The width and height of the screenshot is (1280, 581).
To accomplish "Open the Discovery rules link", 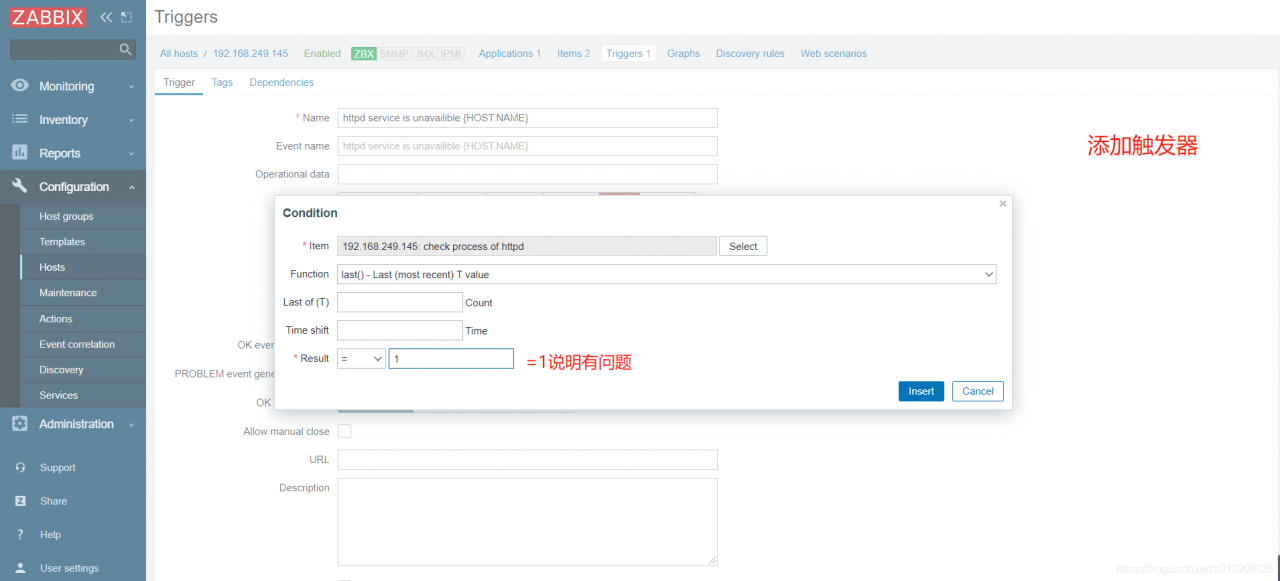I will click(750, 54).
